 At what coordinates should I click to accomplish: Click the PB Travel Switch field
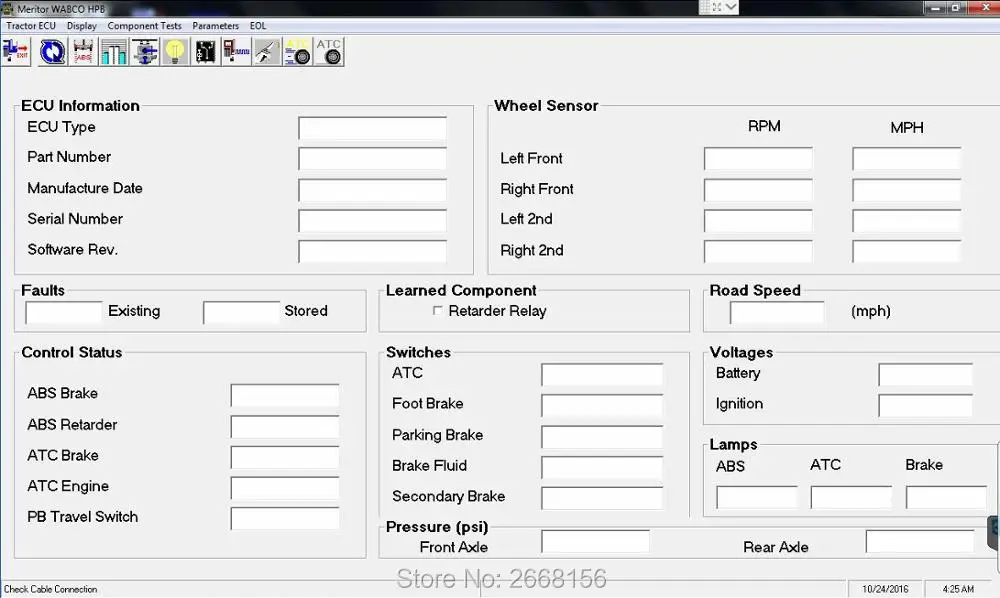tap(285, 518)
